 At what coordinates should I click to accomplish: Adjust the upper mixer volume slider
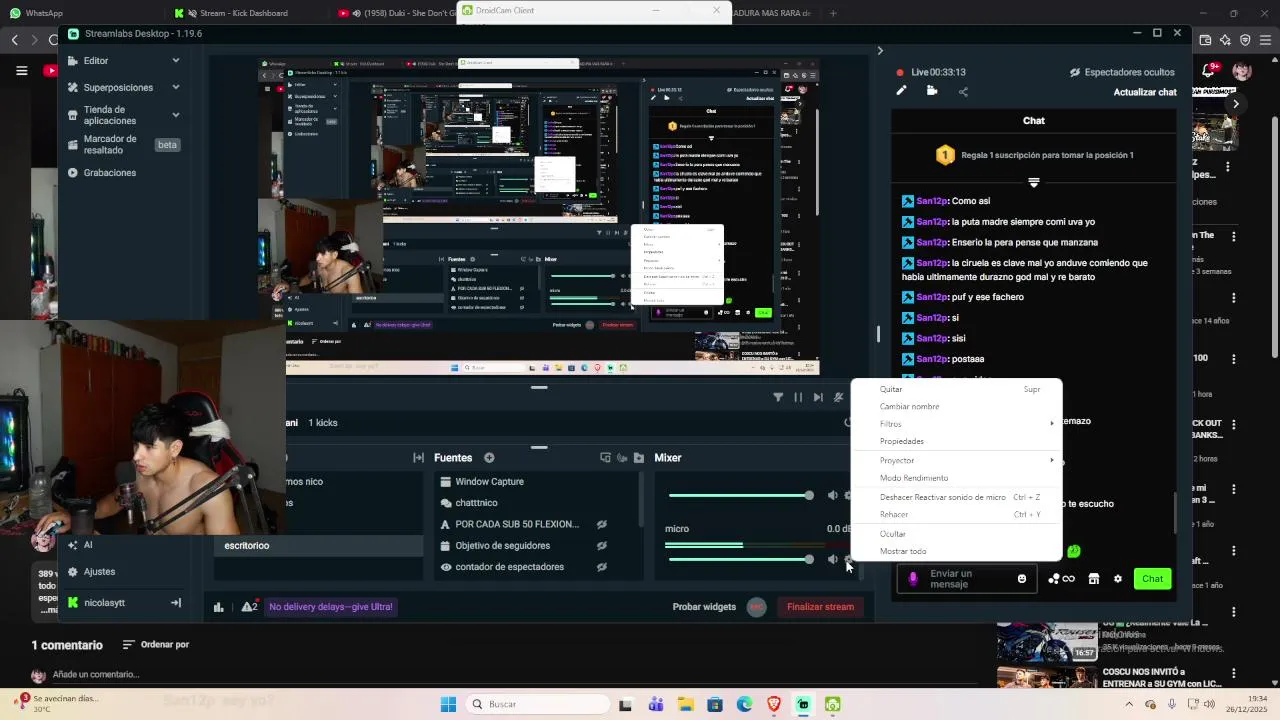740,495
